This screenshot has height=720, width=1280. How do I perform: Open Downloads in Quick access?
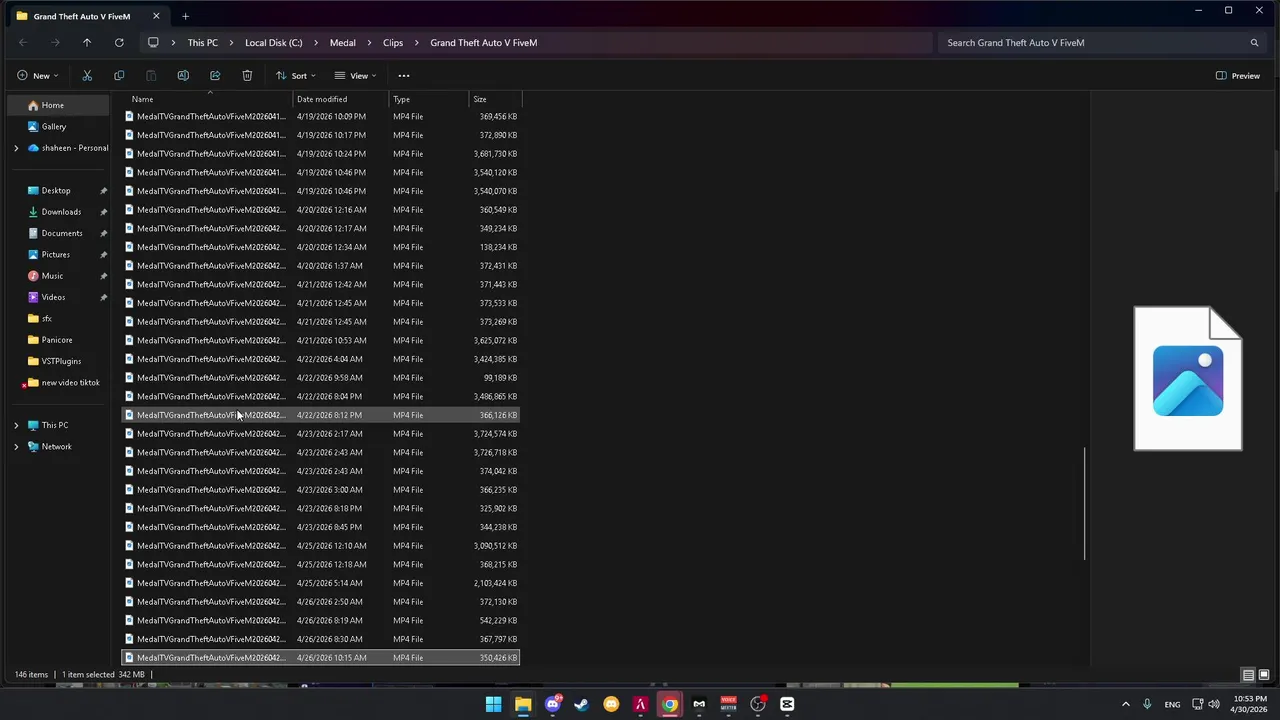(x=61, y=212)
